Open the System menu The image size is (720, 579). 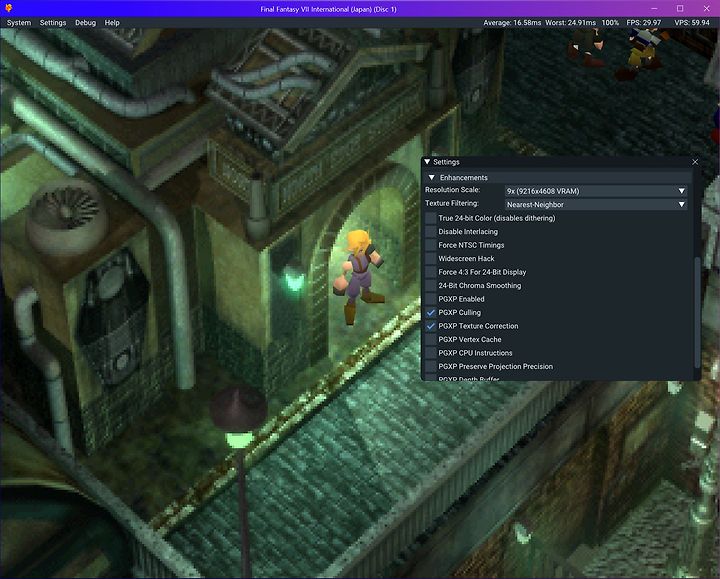point(19,22)
